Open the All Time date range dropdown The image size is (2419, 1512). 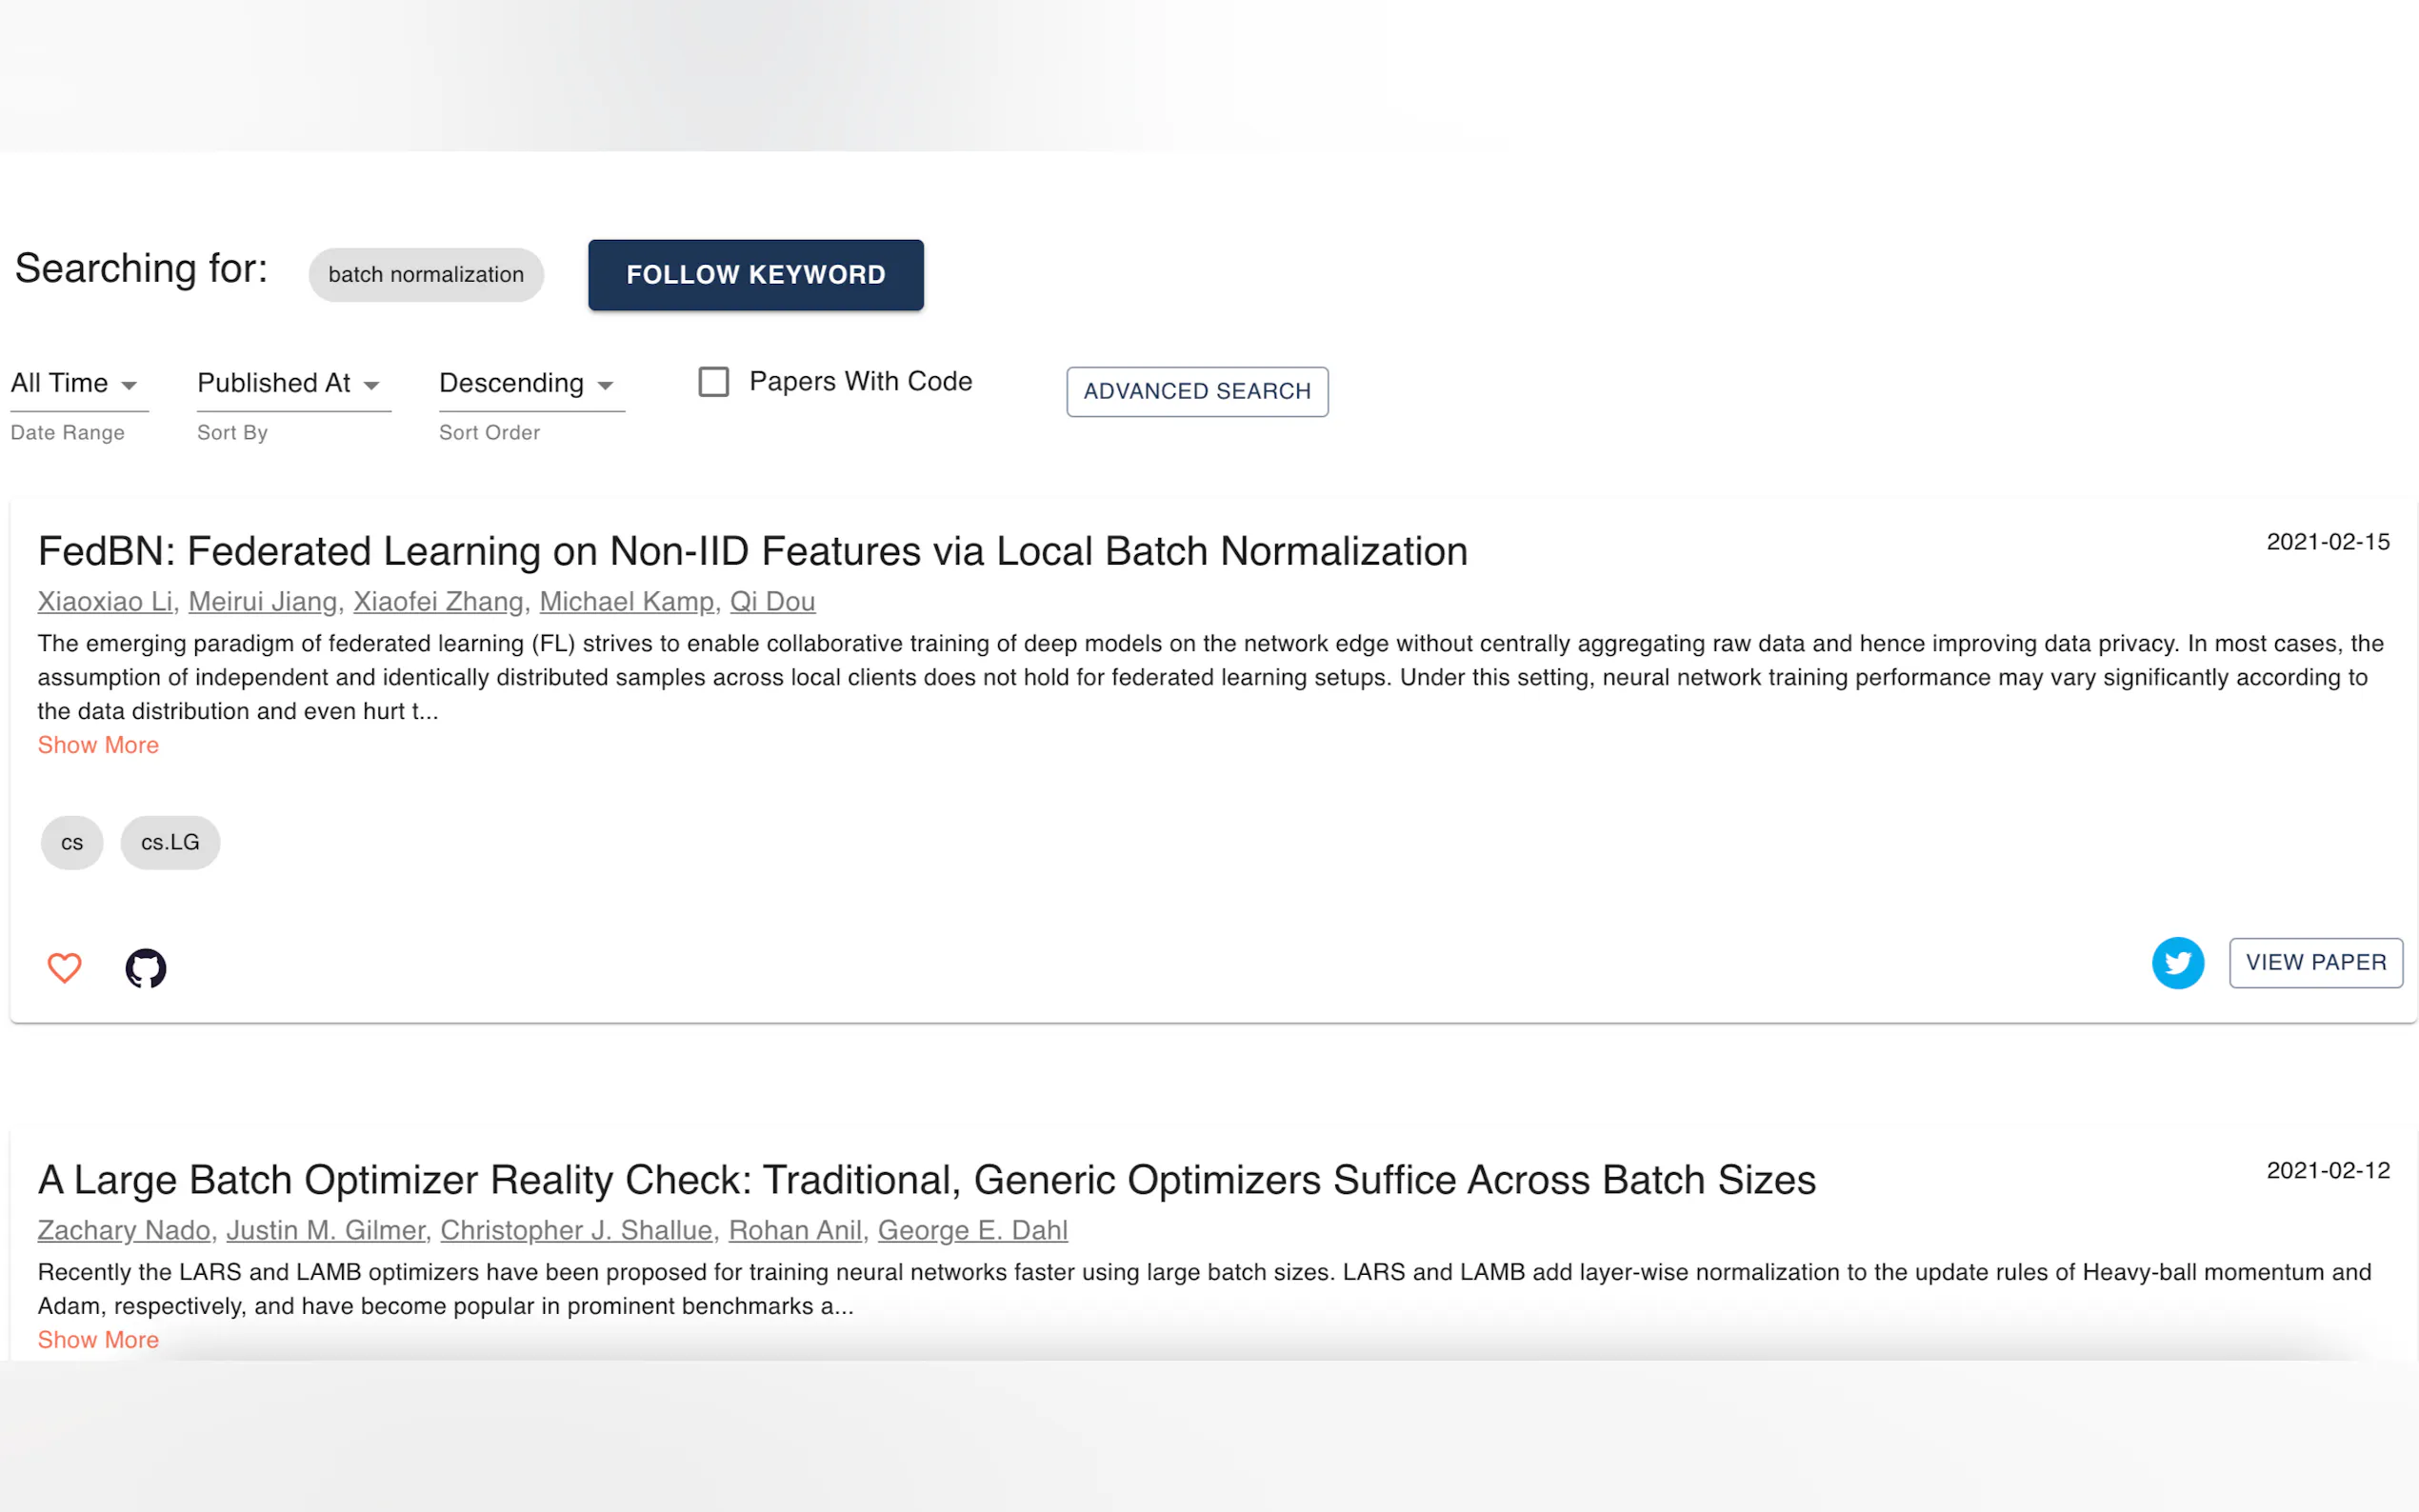click(x=76, y=384)
